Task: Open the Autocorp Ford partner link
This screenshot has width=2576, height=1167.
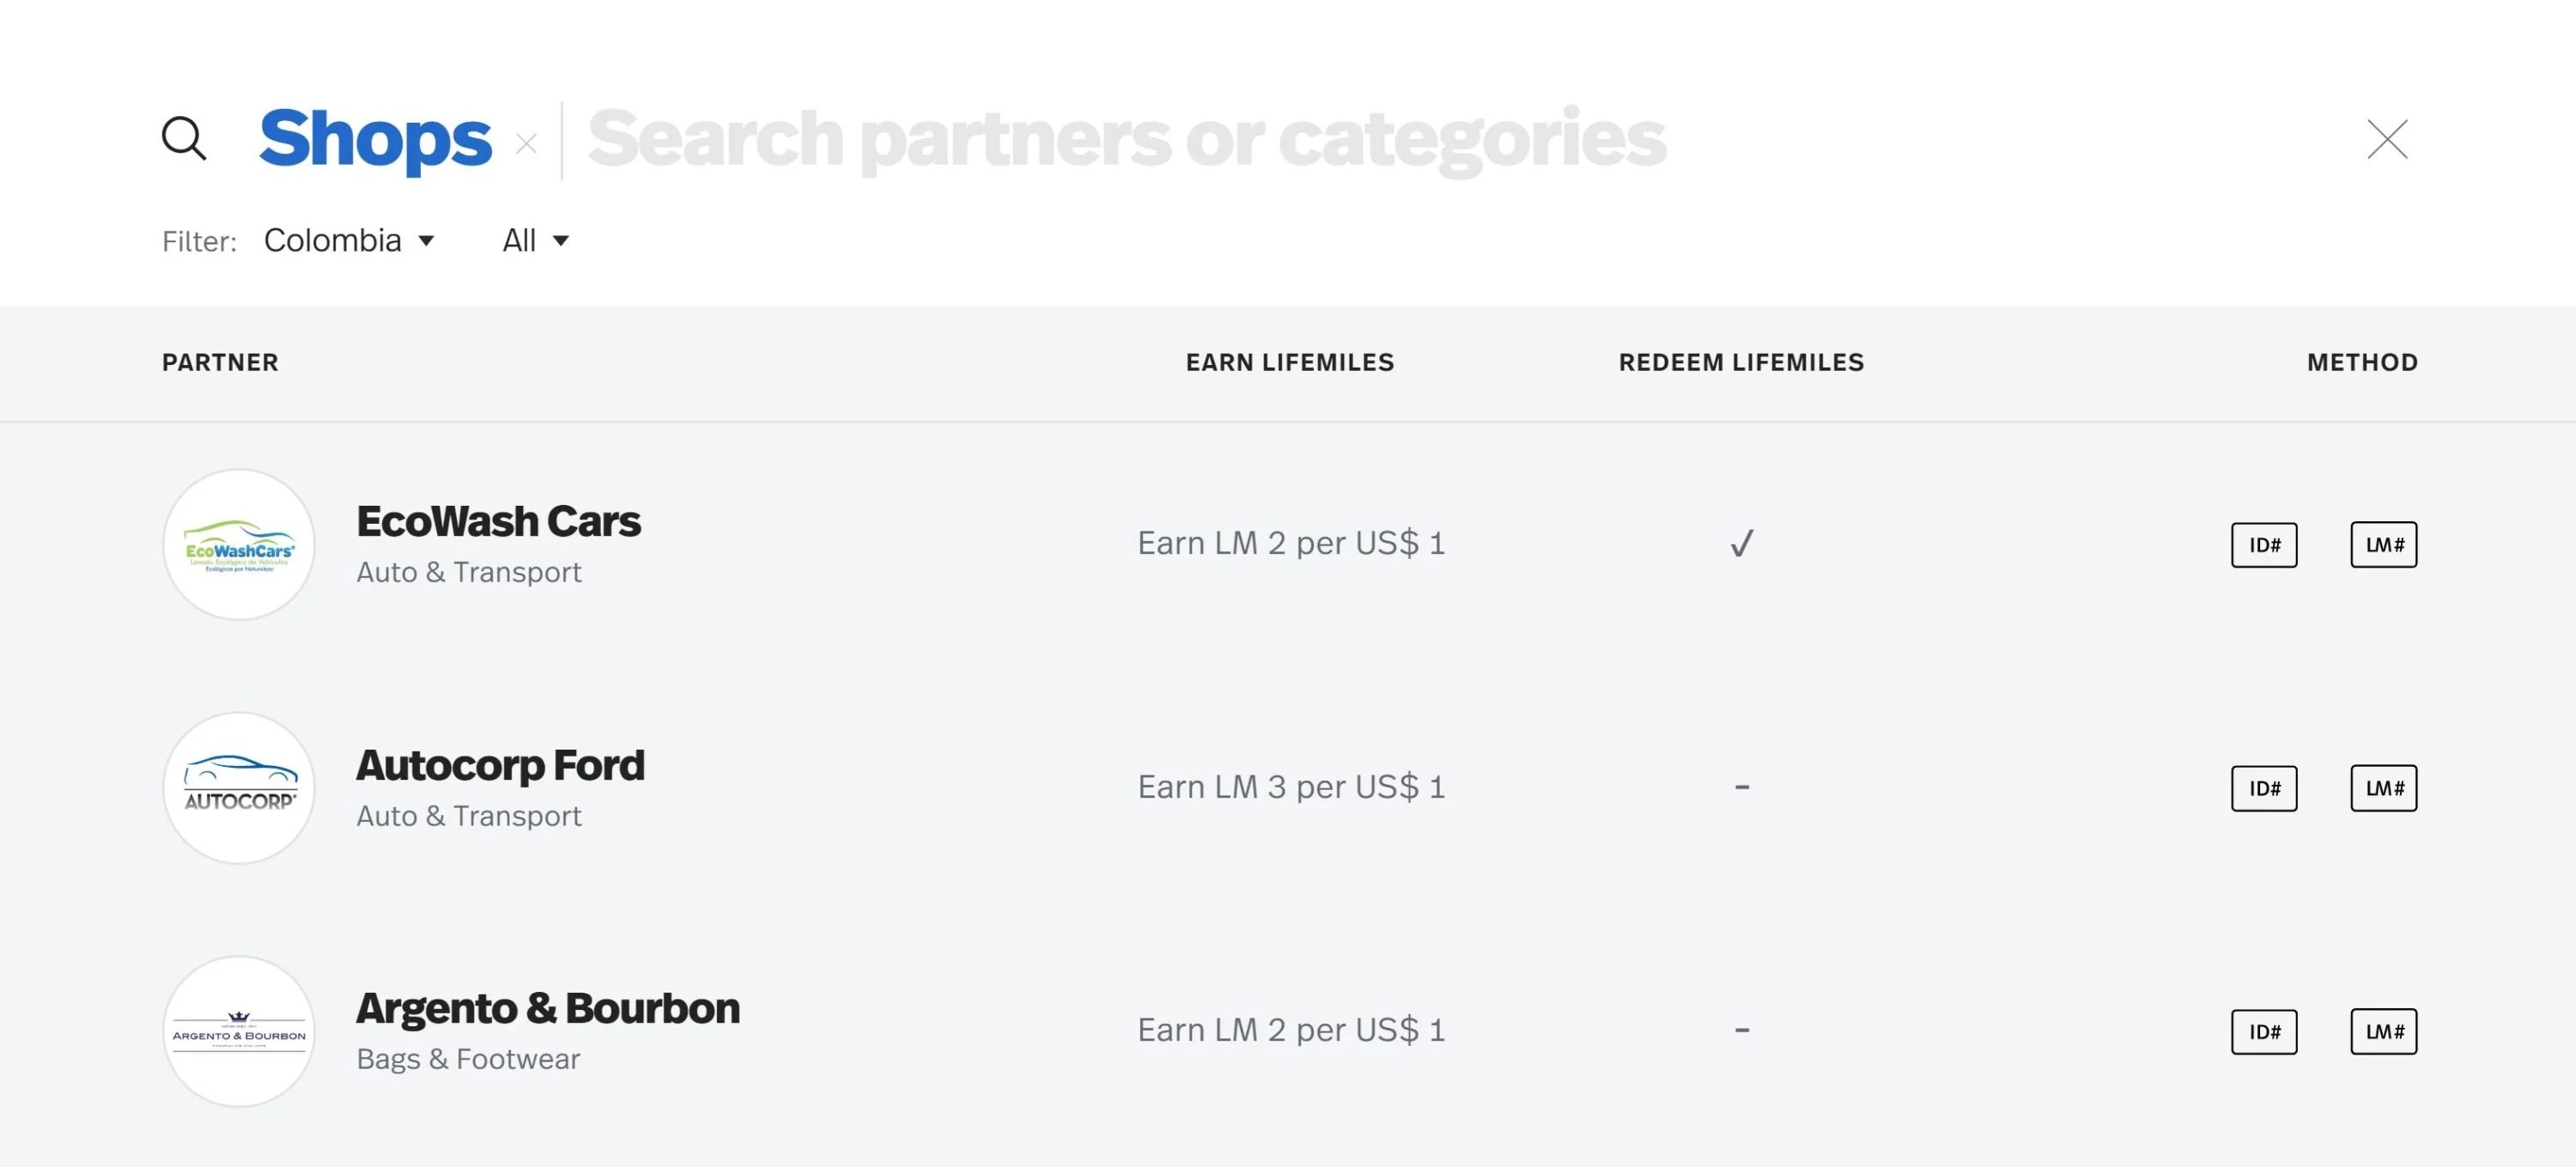Action: (500, 766)
